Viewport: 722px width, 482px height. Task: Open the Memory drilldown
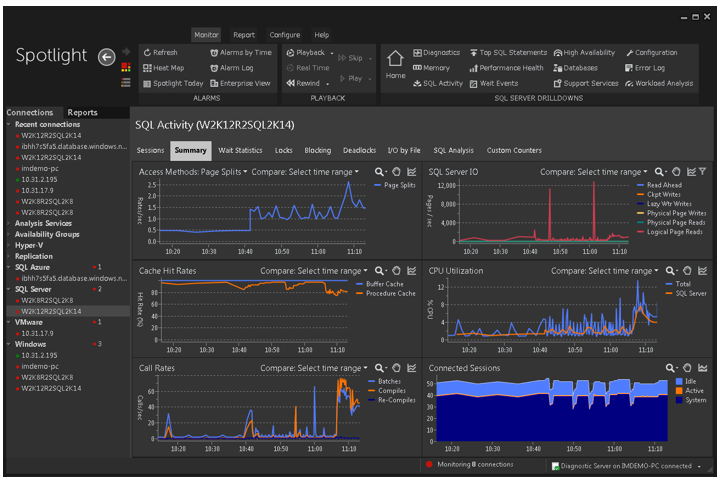coord(431,68)
